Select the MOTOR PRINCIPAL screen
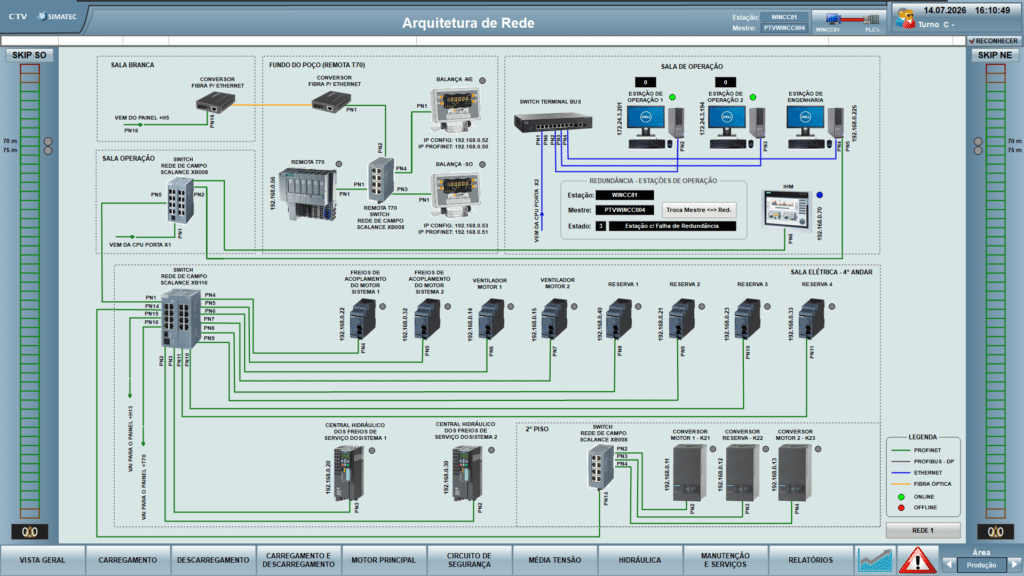Screen dimensions: 1024x576 click(x=383, y=560)
